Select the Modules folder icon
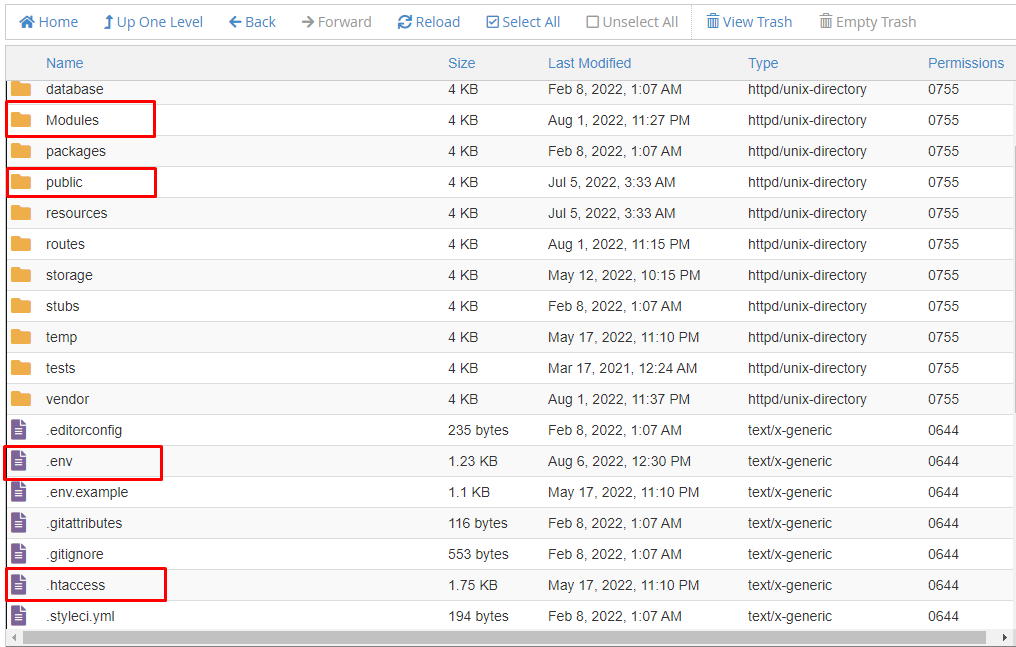 [x=21, y=120]
